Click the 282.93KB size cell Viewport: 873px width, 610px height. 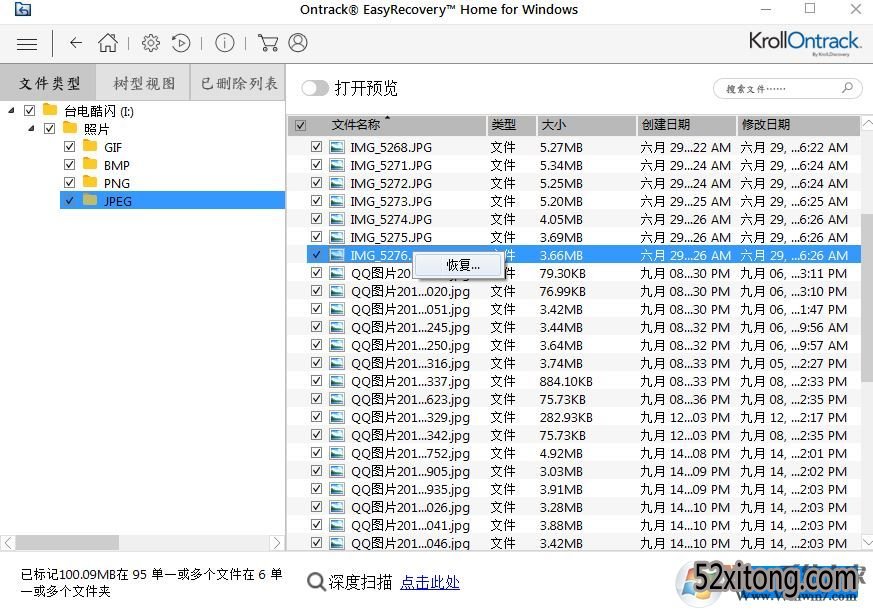[x=566, y=417]
